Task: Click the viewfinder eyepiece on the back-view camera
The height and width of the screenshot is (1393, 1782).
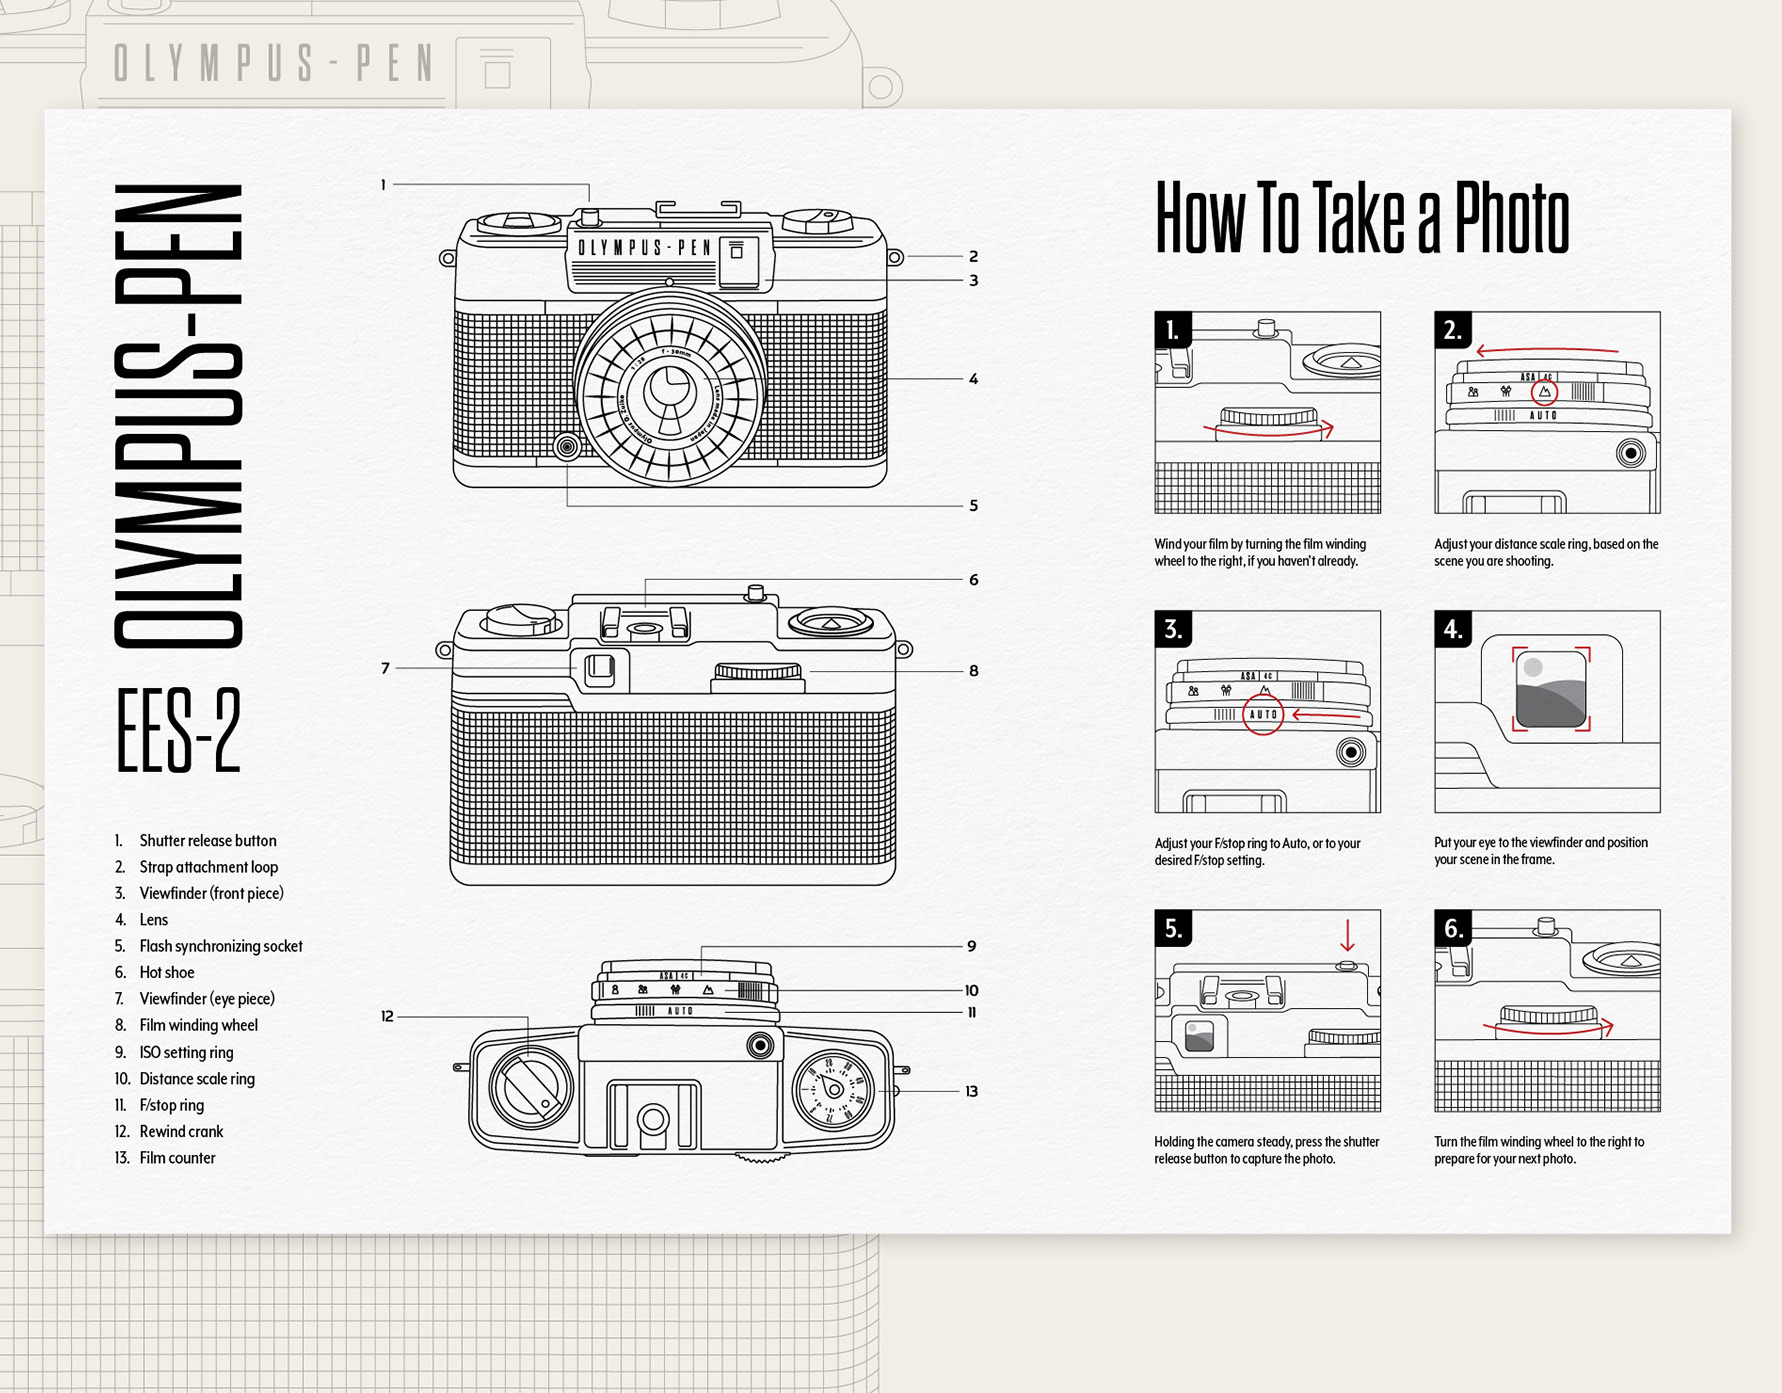Action: tap(600, 668)
